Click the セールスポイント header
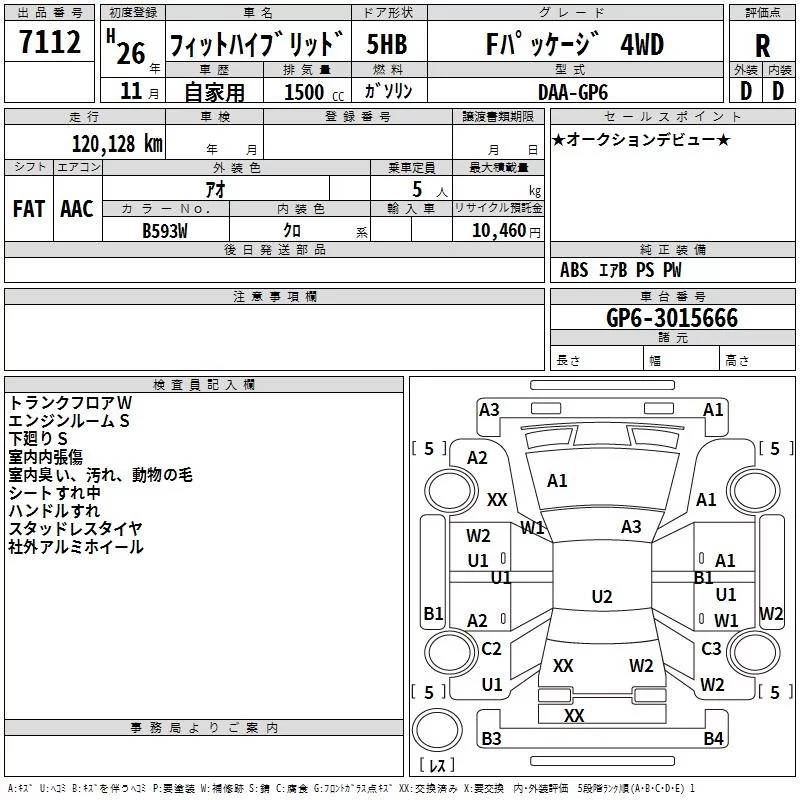Viewport: 800px width, 800px height. click(672, 117)
